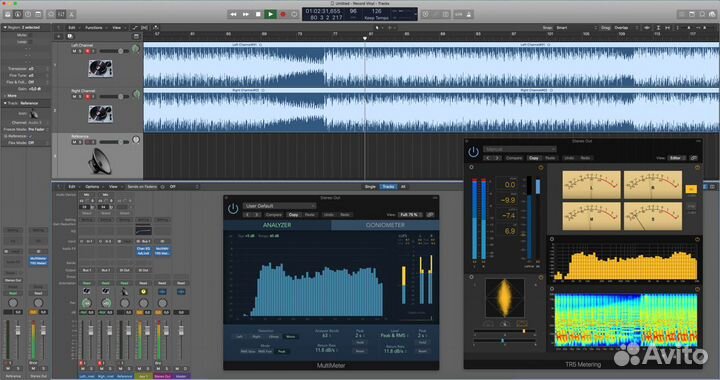
Task: Mute the Left Channel track
Action: click(74, 51)
